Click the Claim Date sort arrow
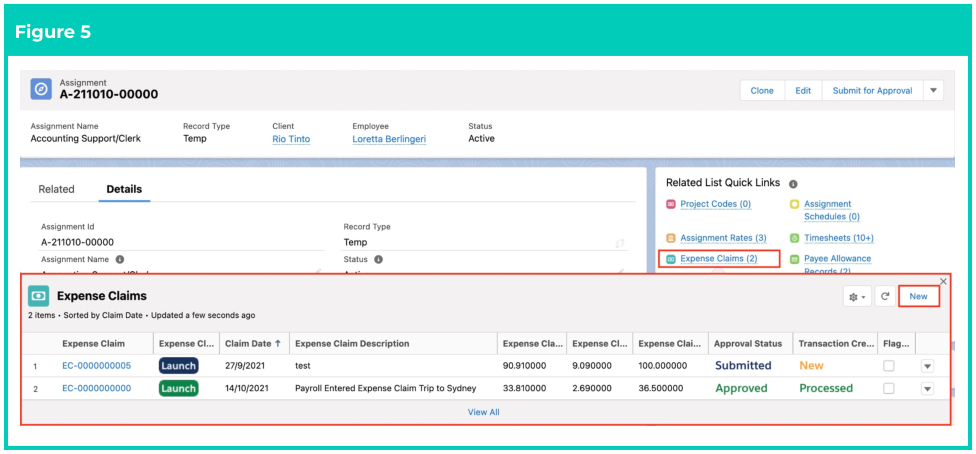Image resolution: width=976 pixels, height=454 pixels. click(278, 343)
